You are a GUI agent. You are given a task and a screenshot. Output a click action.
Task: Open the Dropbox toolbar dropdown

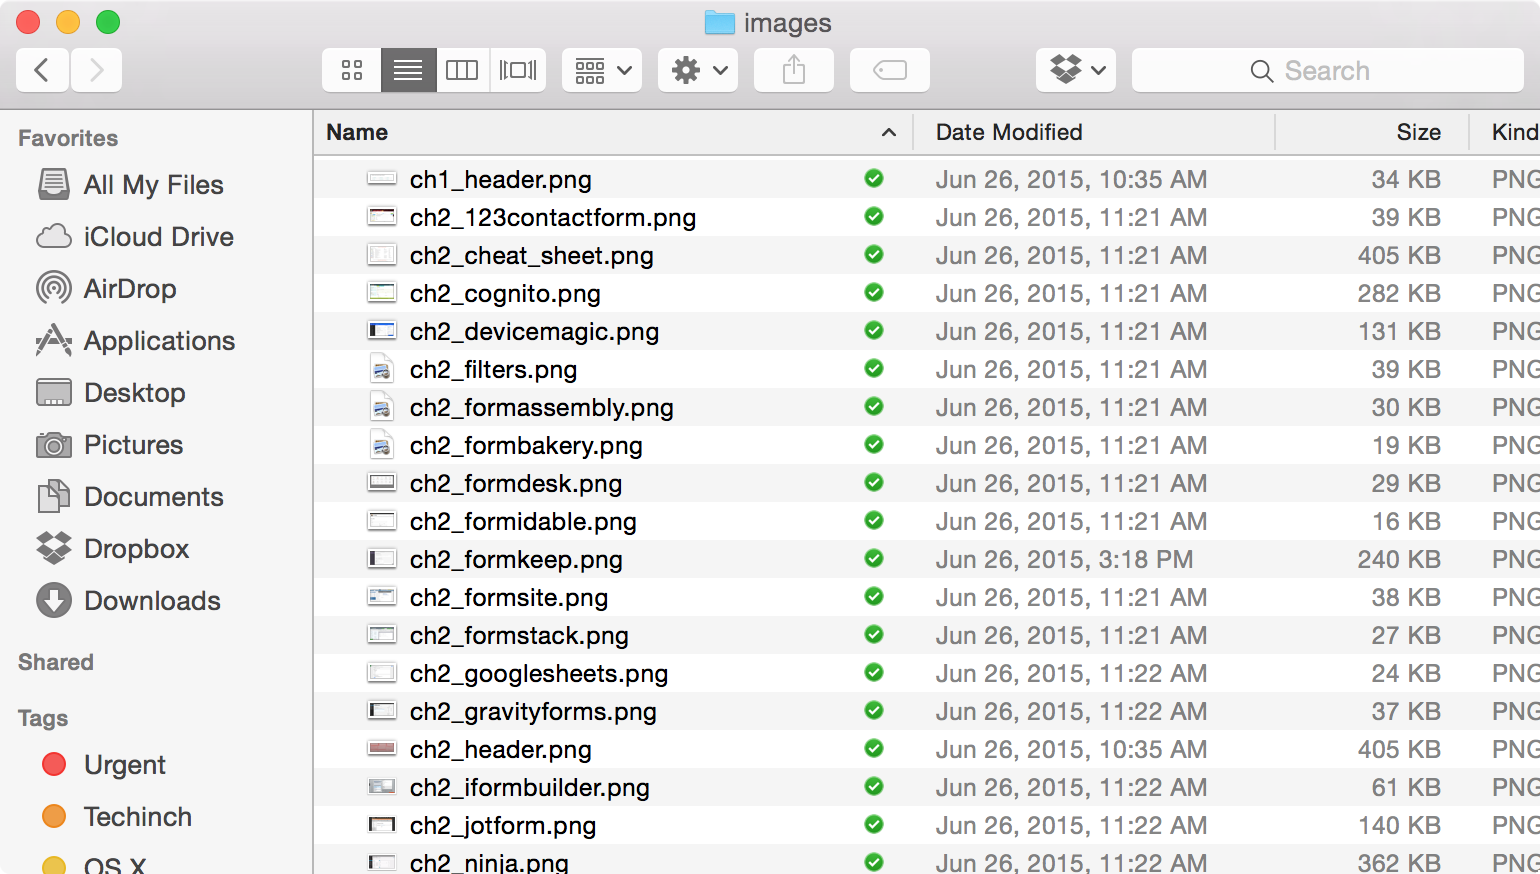coord(1076,70)
